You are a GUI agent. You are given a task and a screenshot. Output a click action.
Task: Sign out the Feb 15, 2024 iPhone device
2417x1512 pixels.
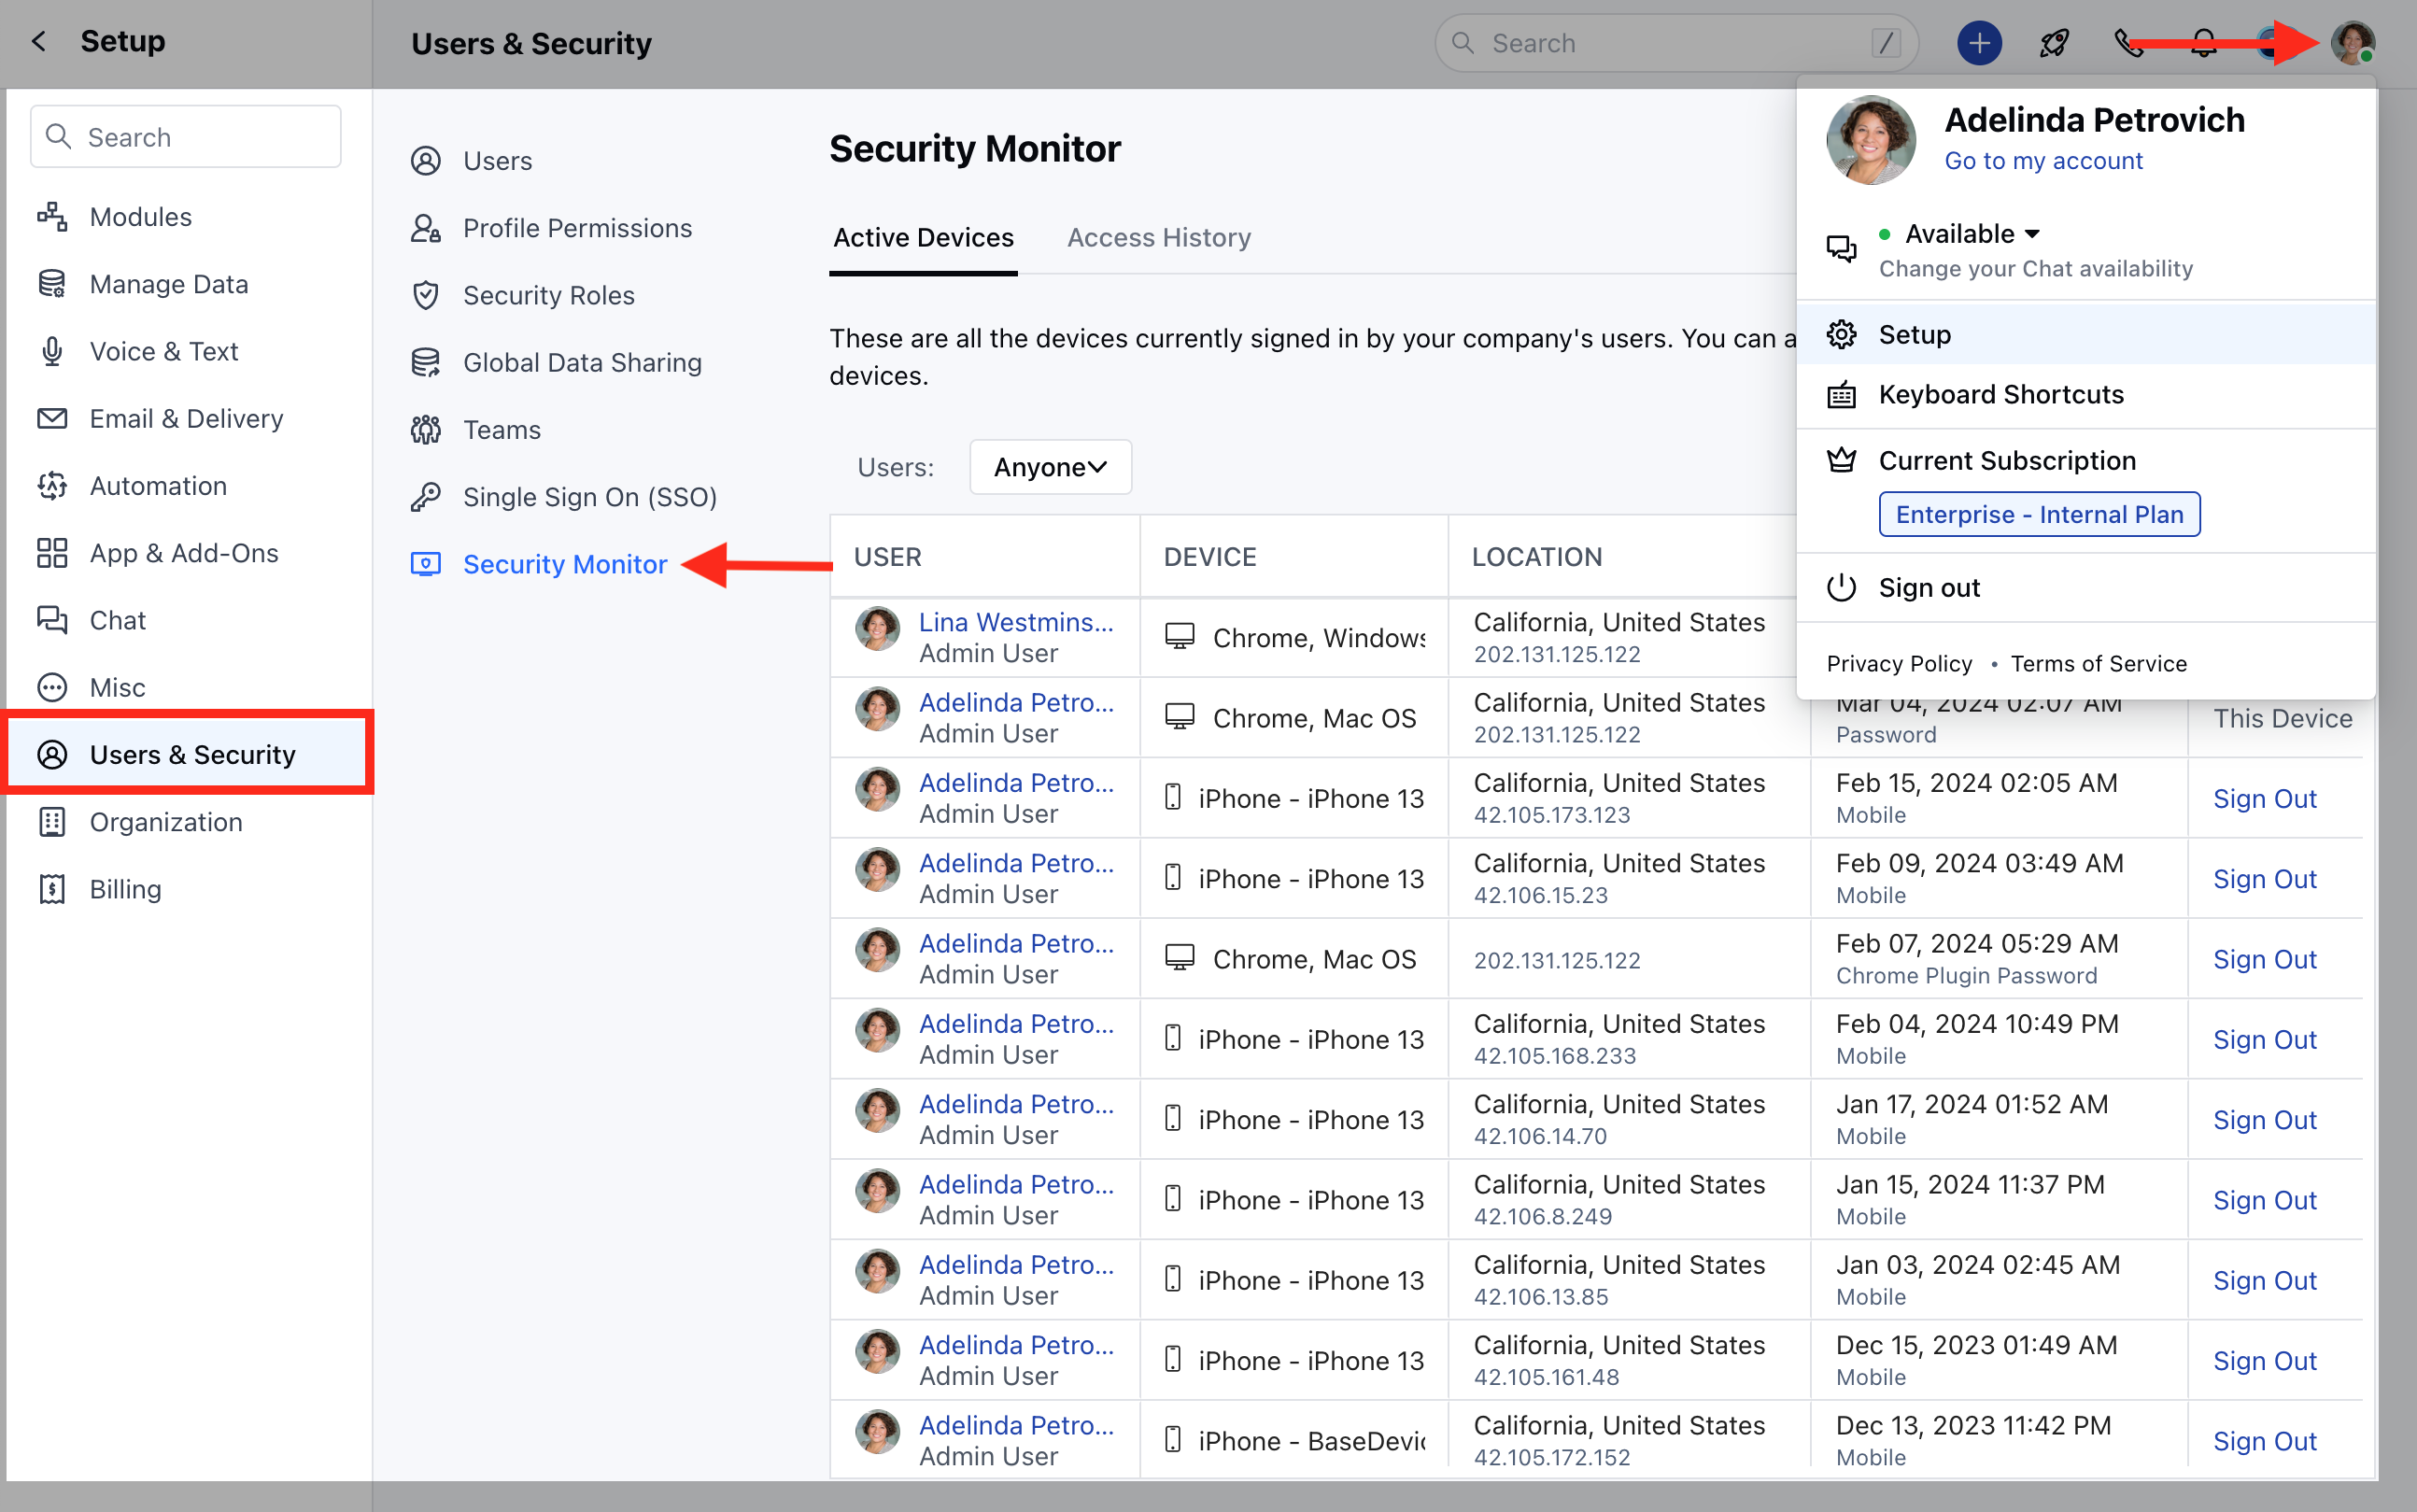[x=2263, y=799]
